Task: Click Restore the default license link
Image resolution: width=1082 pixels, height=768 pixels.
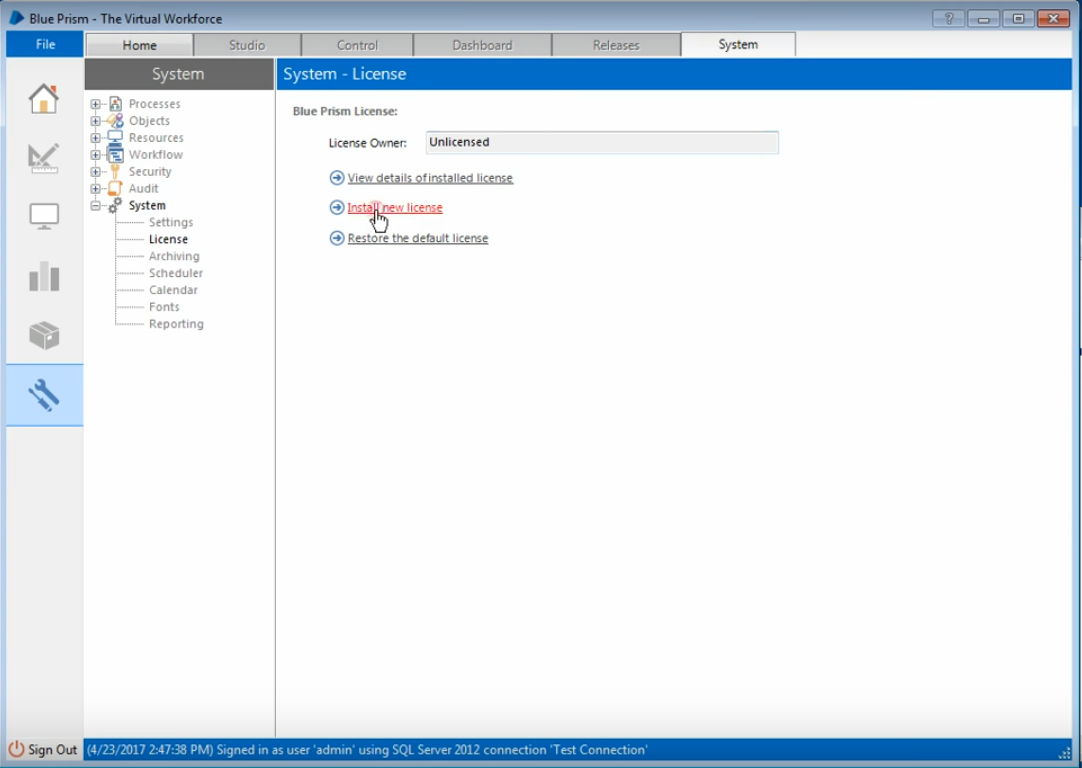Action: pyautogui.click(x=417, y=238)
